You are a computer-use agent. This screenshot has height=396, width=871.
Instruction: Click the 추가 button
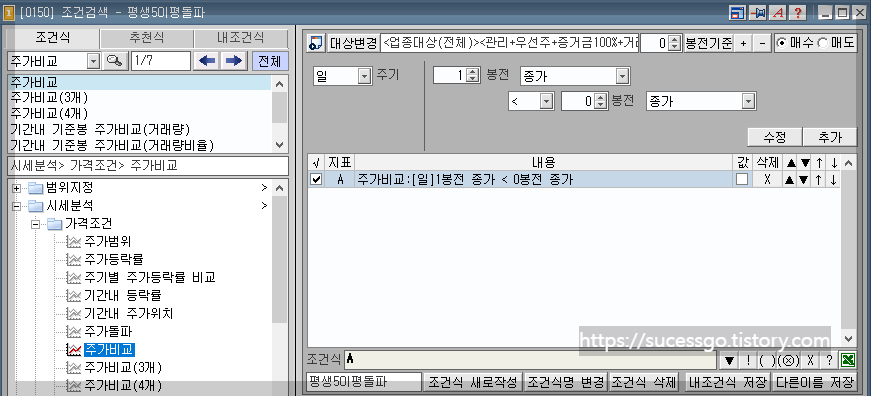pyautogui.click(x=829, y=137)
